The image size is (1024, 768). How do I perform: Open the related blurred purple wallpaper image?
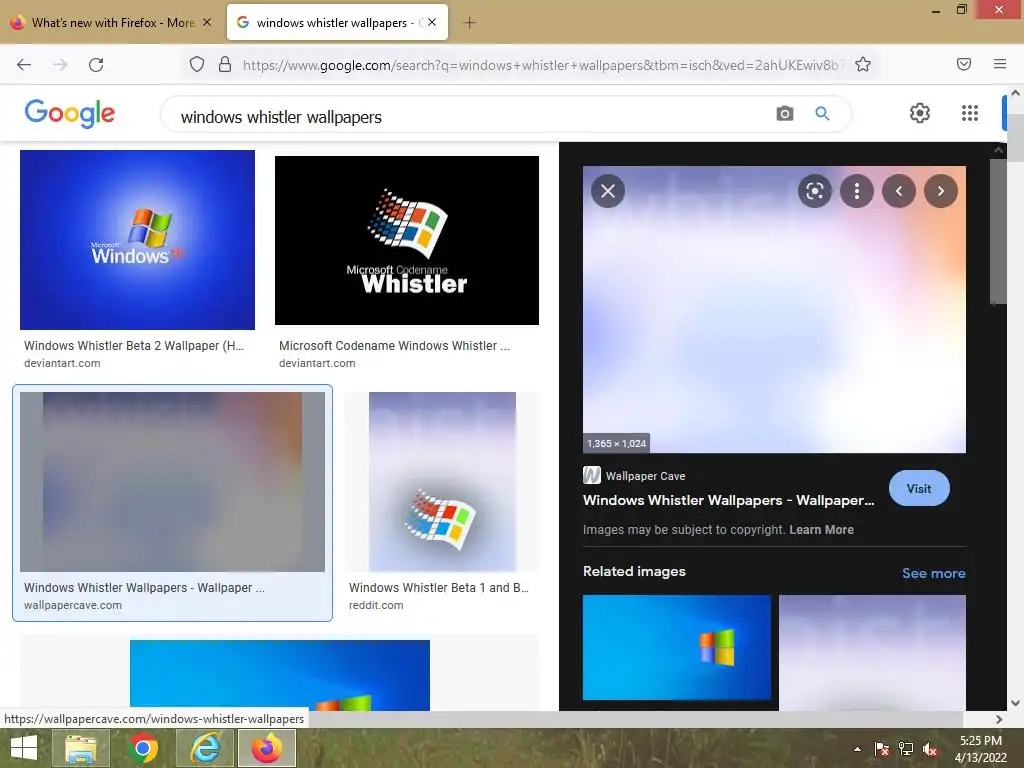[872, 652]
